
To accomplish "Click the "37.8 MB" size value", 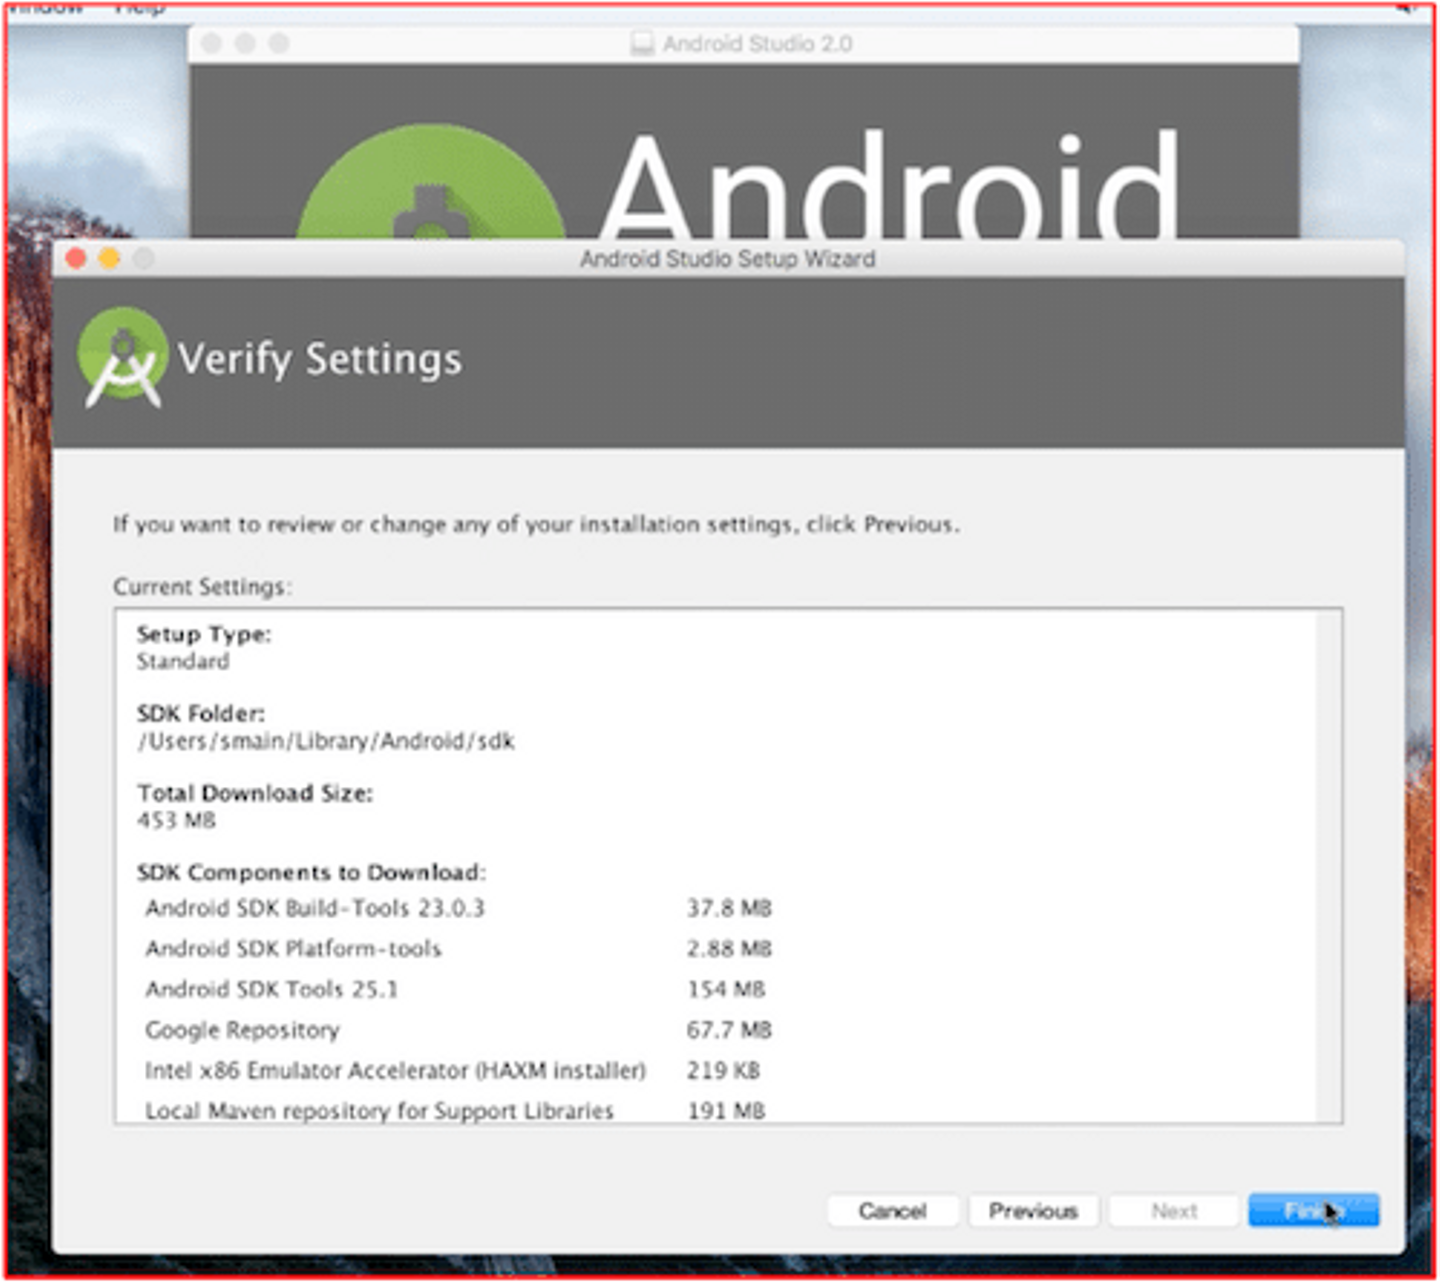I will pos(729,908).
